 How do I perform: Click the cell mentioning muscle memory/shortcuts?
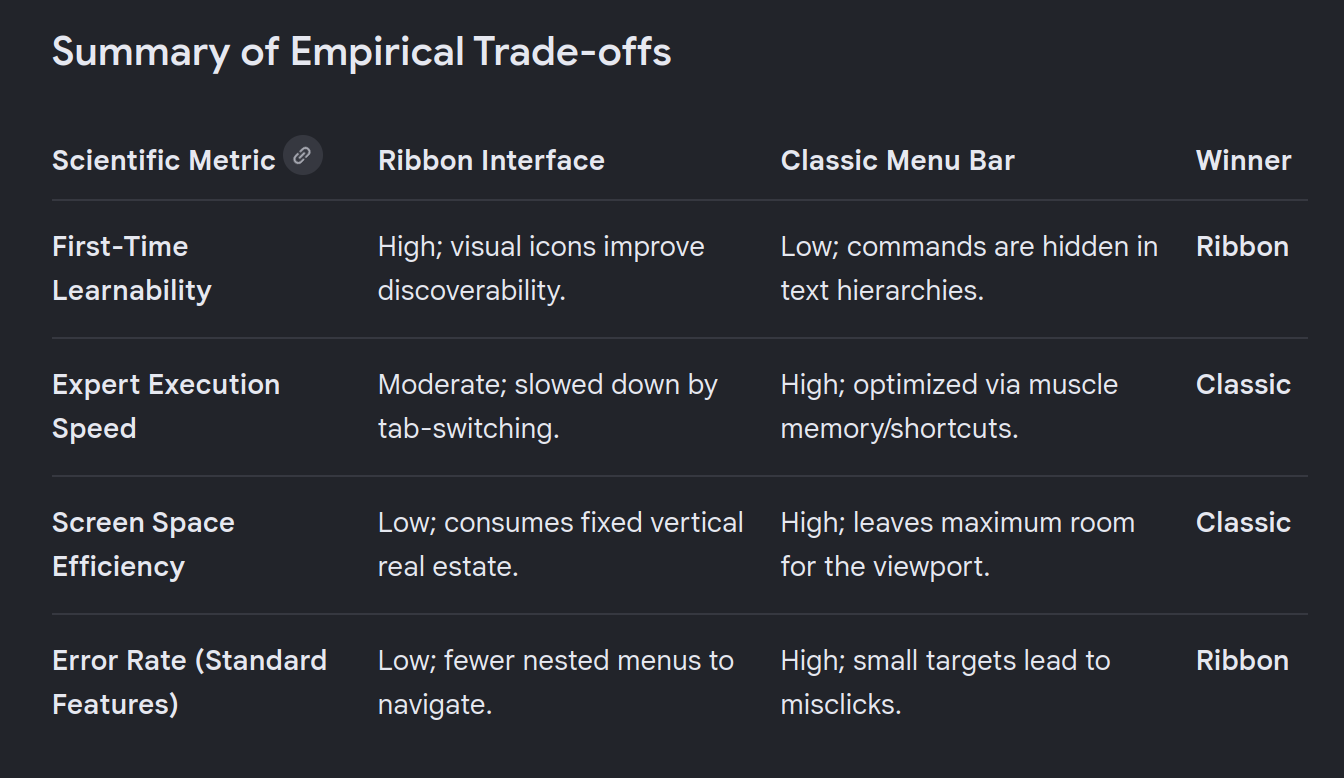tap(949, 406)
